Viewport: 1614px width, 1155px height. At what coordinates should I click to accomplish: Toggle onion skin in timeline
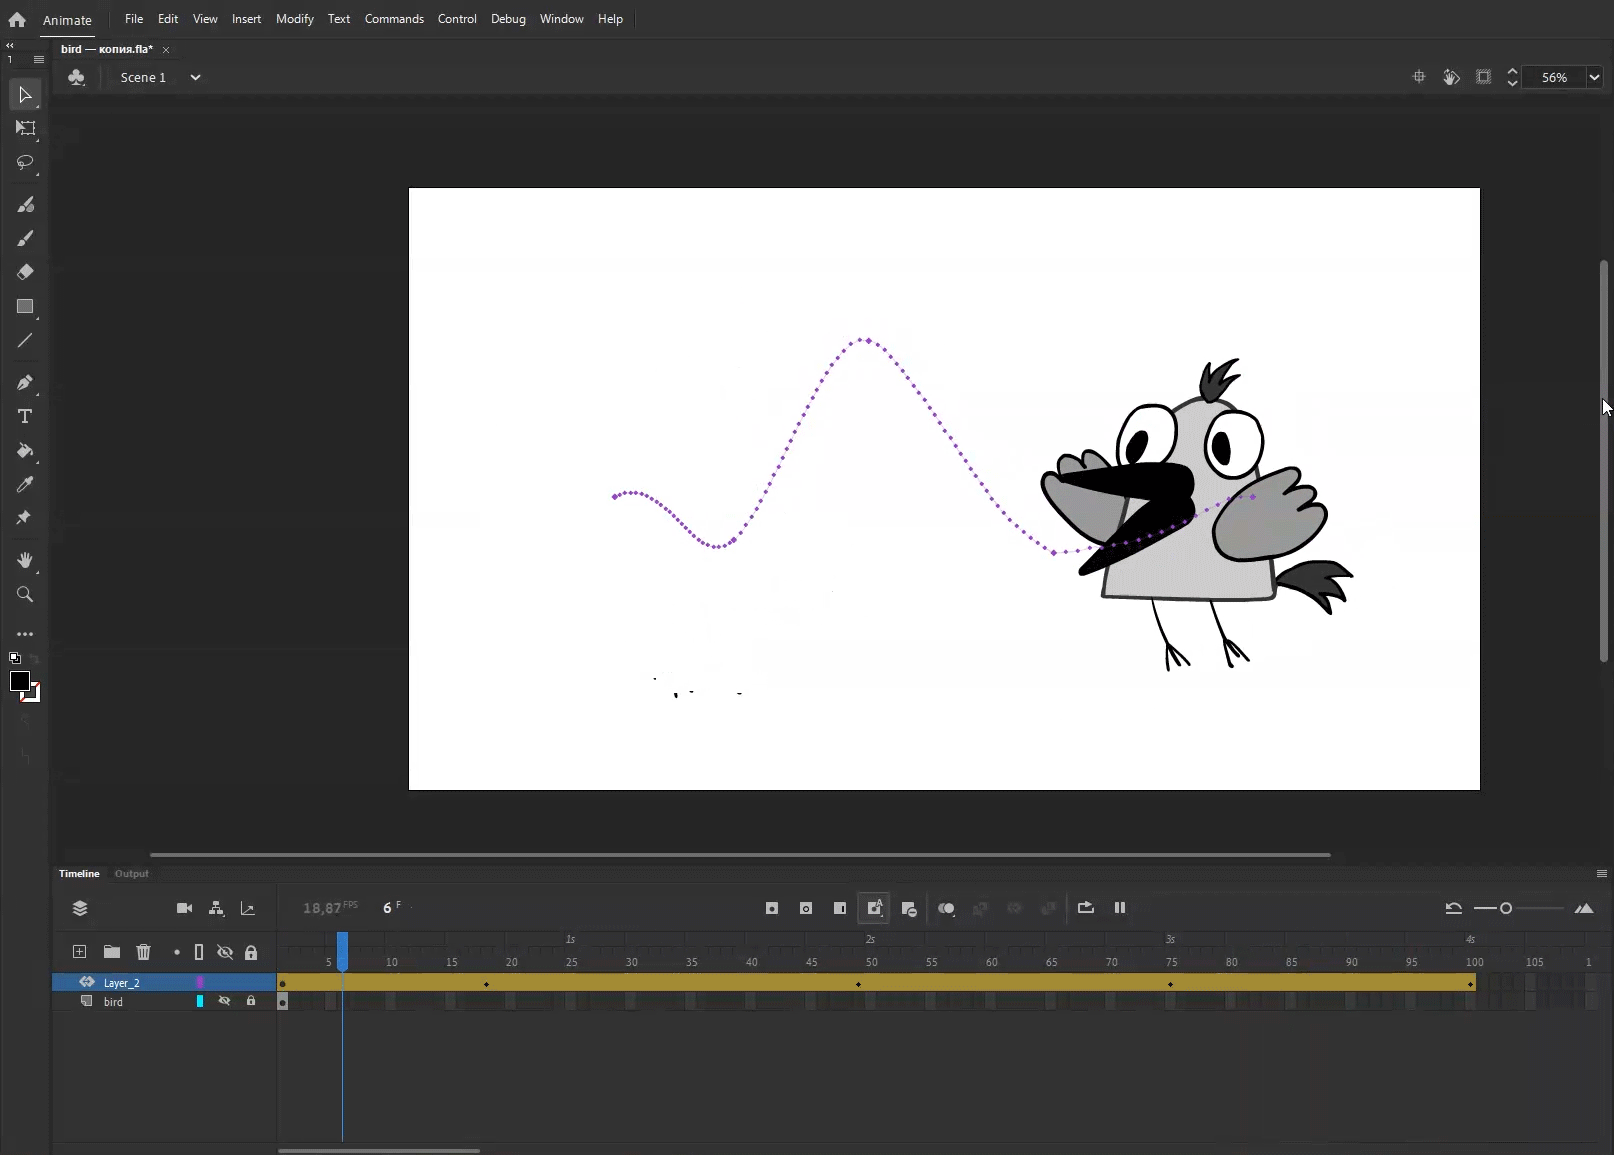pos(946,908)
